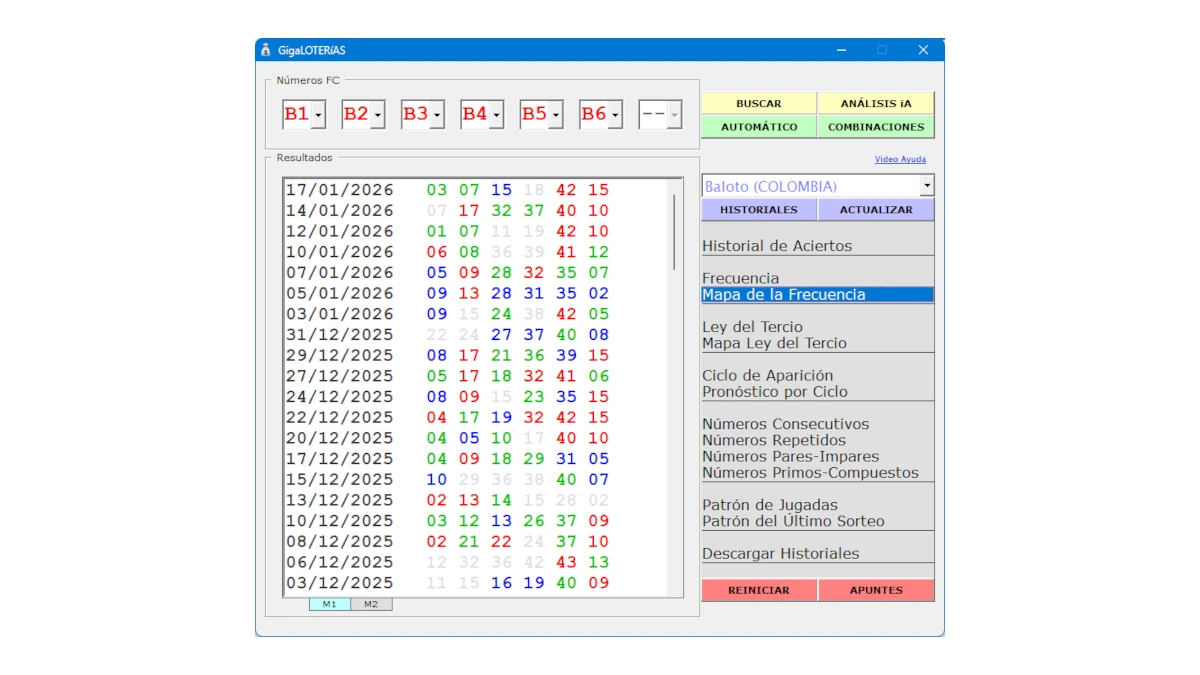Screen dimensions: 1200x675
Task: Open APUNTES notes
Action: [x=876, y=590]
